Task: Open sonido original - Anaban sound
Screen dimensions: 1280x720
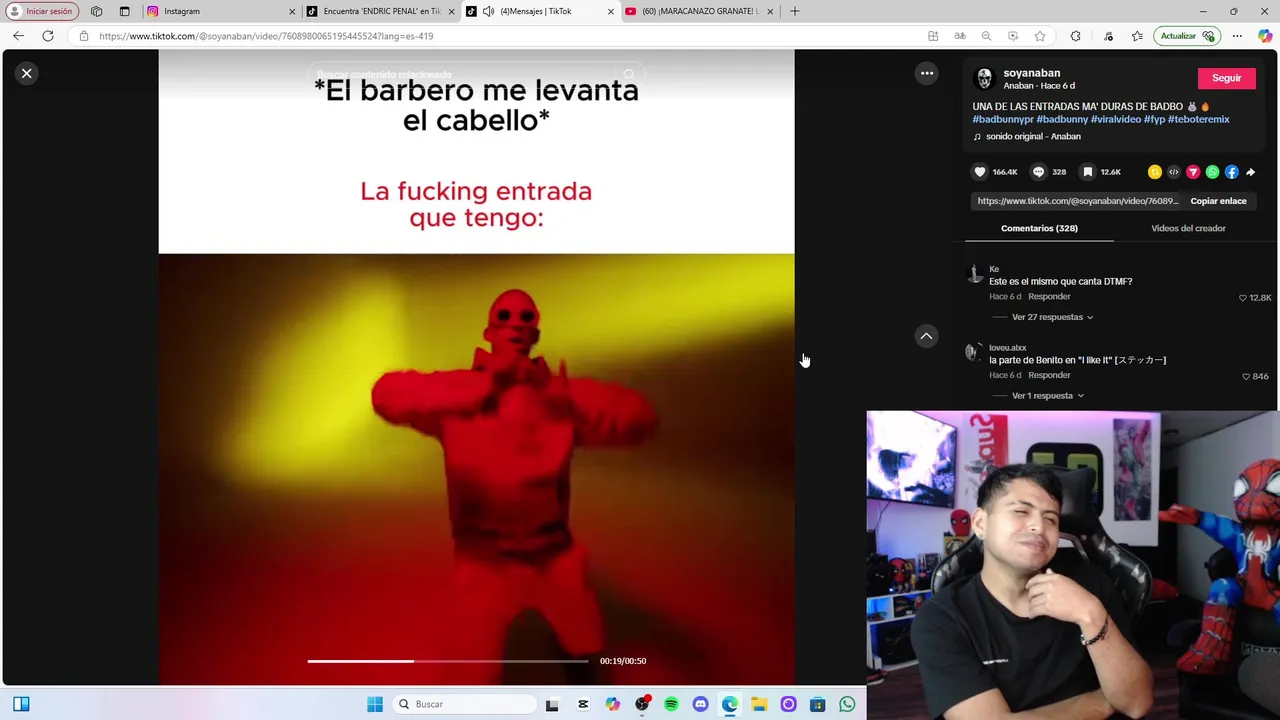Action: point(1033,136)
